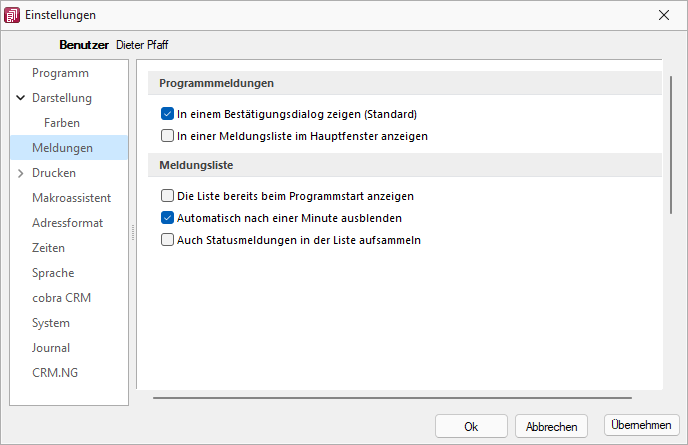
Task: Open the Farben settings page
Action: tap(62, 123)
